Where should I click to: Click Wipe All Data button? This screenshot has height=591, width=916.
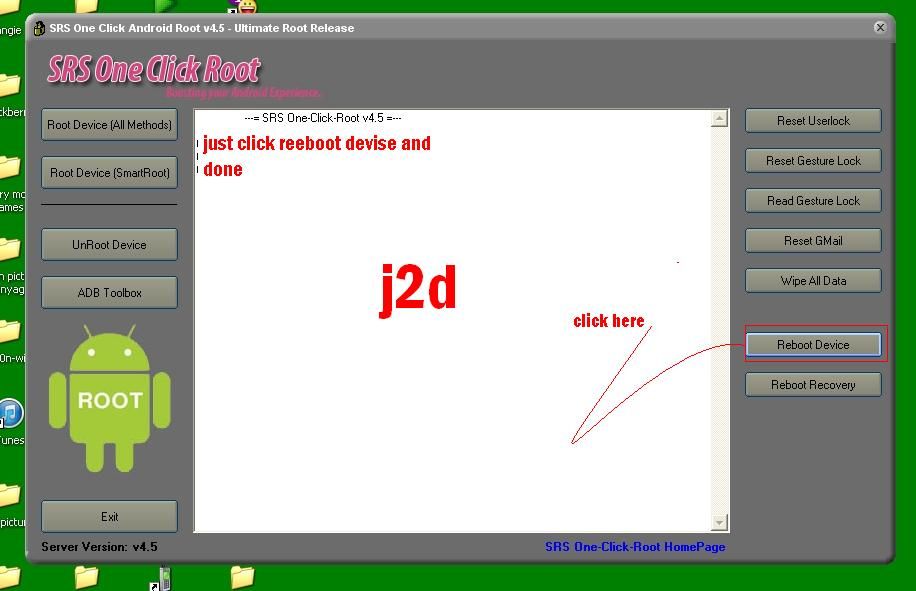tap(813, 281)
